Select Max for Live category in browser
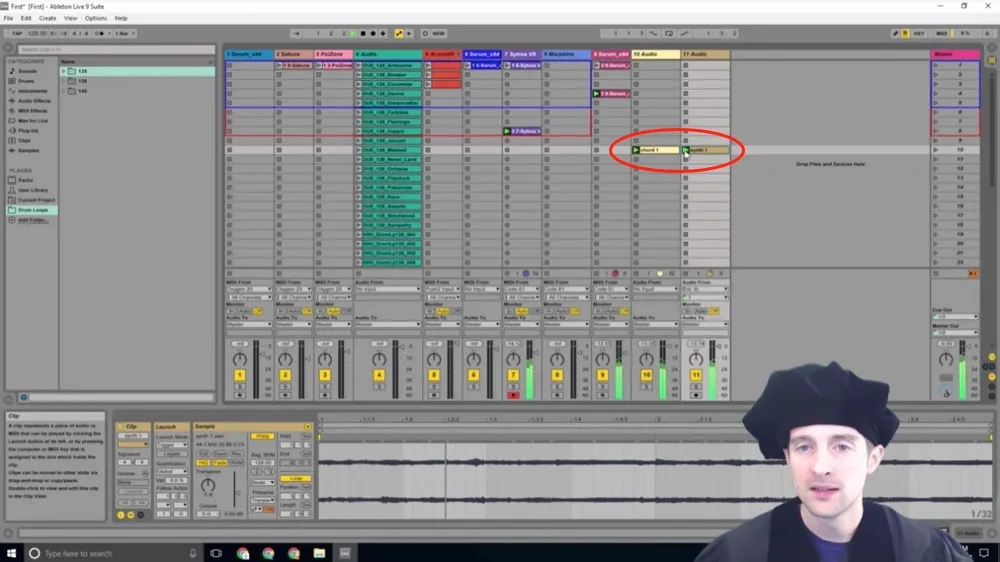The image size is (1000, 562). [x=33, y=121]
